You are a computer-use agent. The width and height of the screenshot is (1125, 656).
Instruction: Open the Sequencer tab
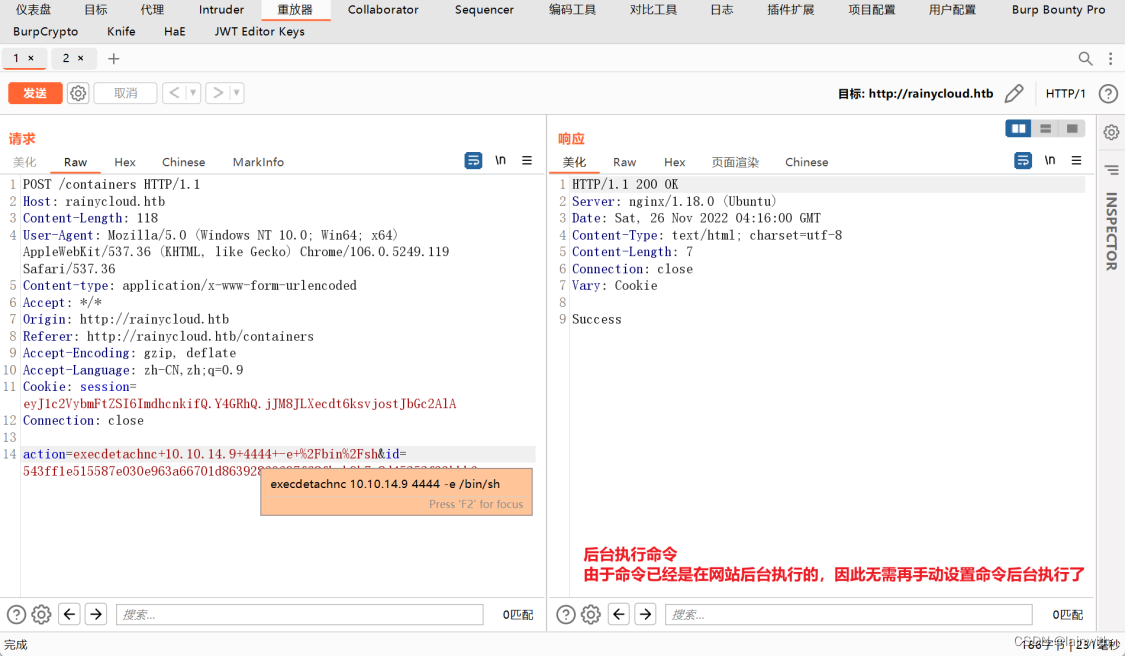click(484, 10)
